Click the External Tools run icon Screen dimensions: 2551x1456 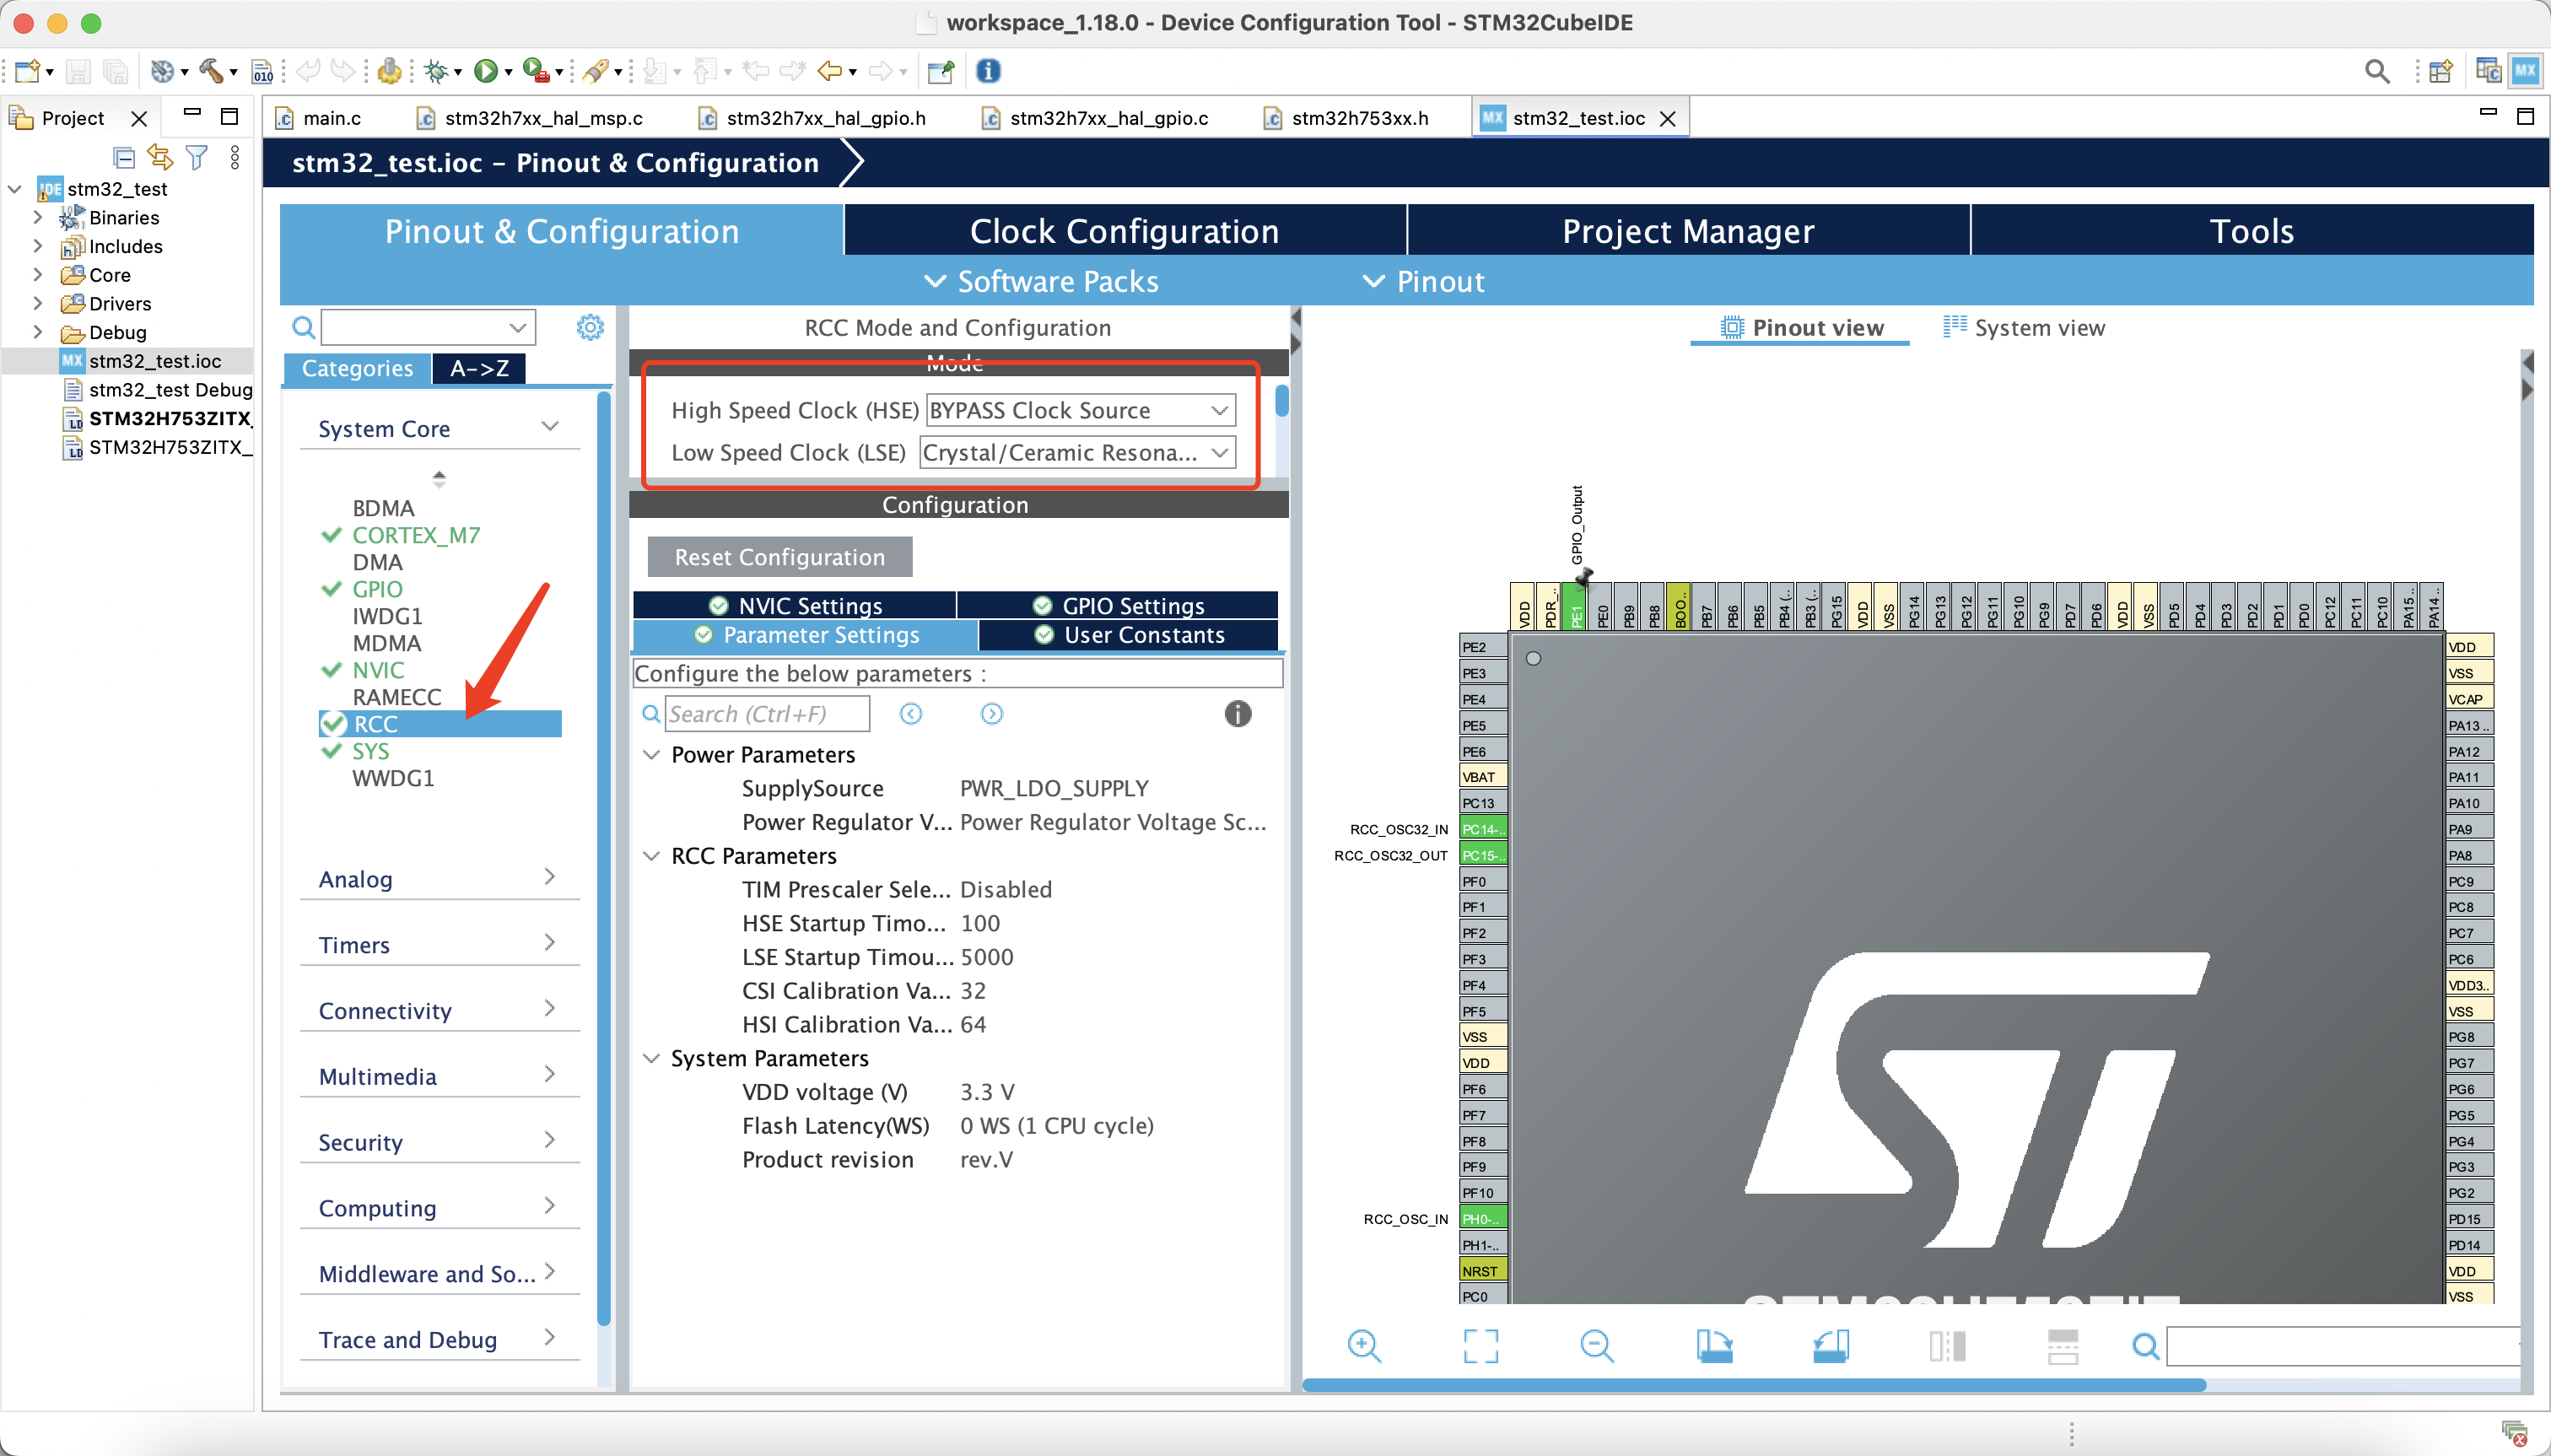536,71
